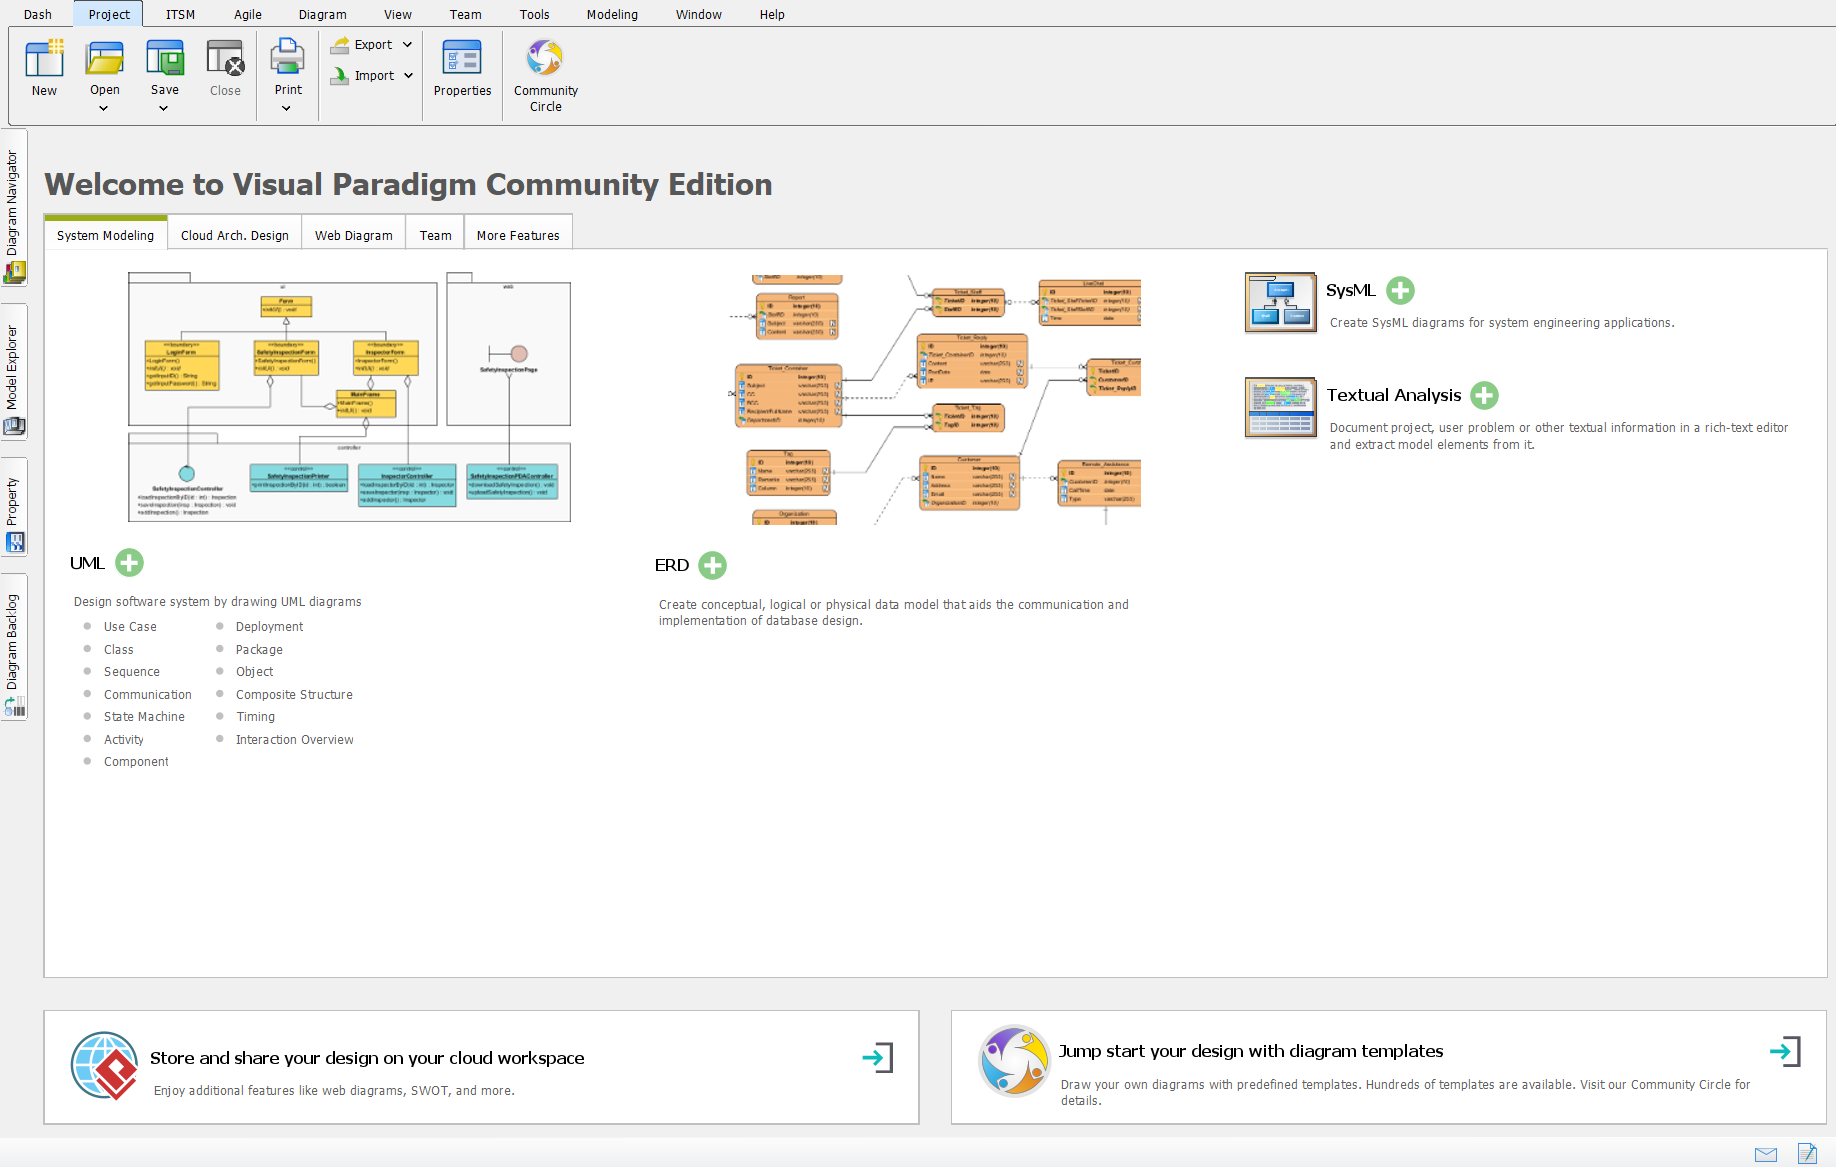Click the green plus next to Textual Analysis
Image resolution: width=1836 pixels, height=1167 pixels.
coord(1485,395)
